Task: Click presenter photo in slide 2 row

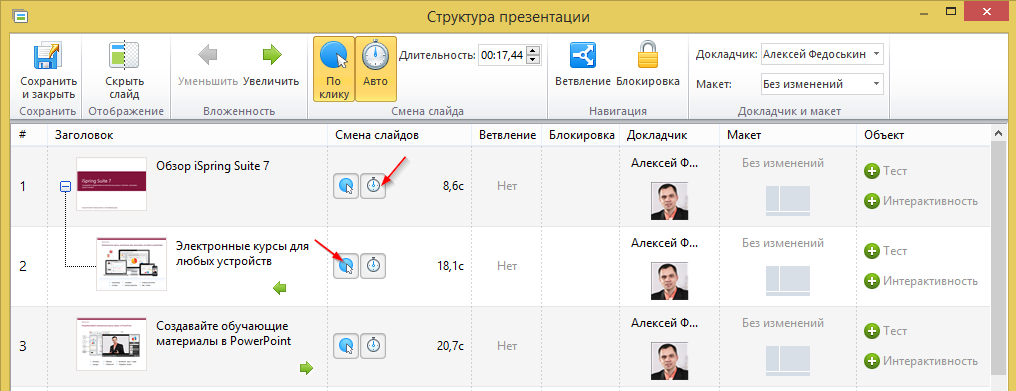Action: click(669, 281)
